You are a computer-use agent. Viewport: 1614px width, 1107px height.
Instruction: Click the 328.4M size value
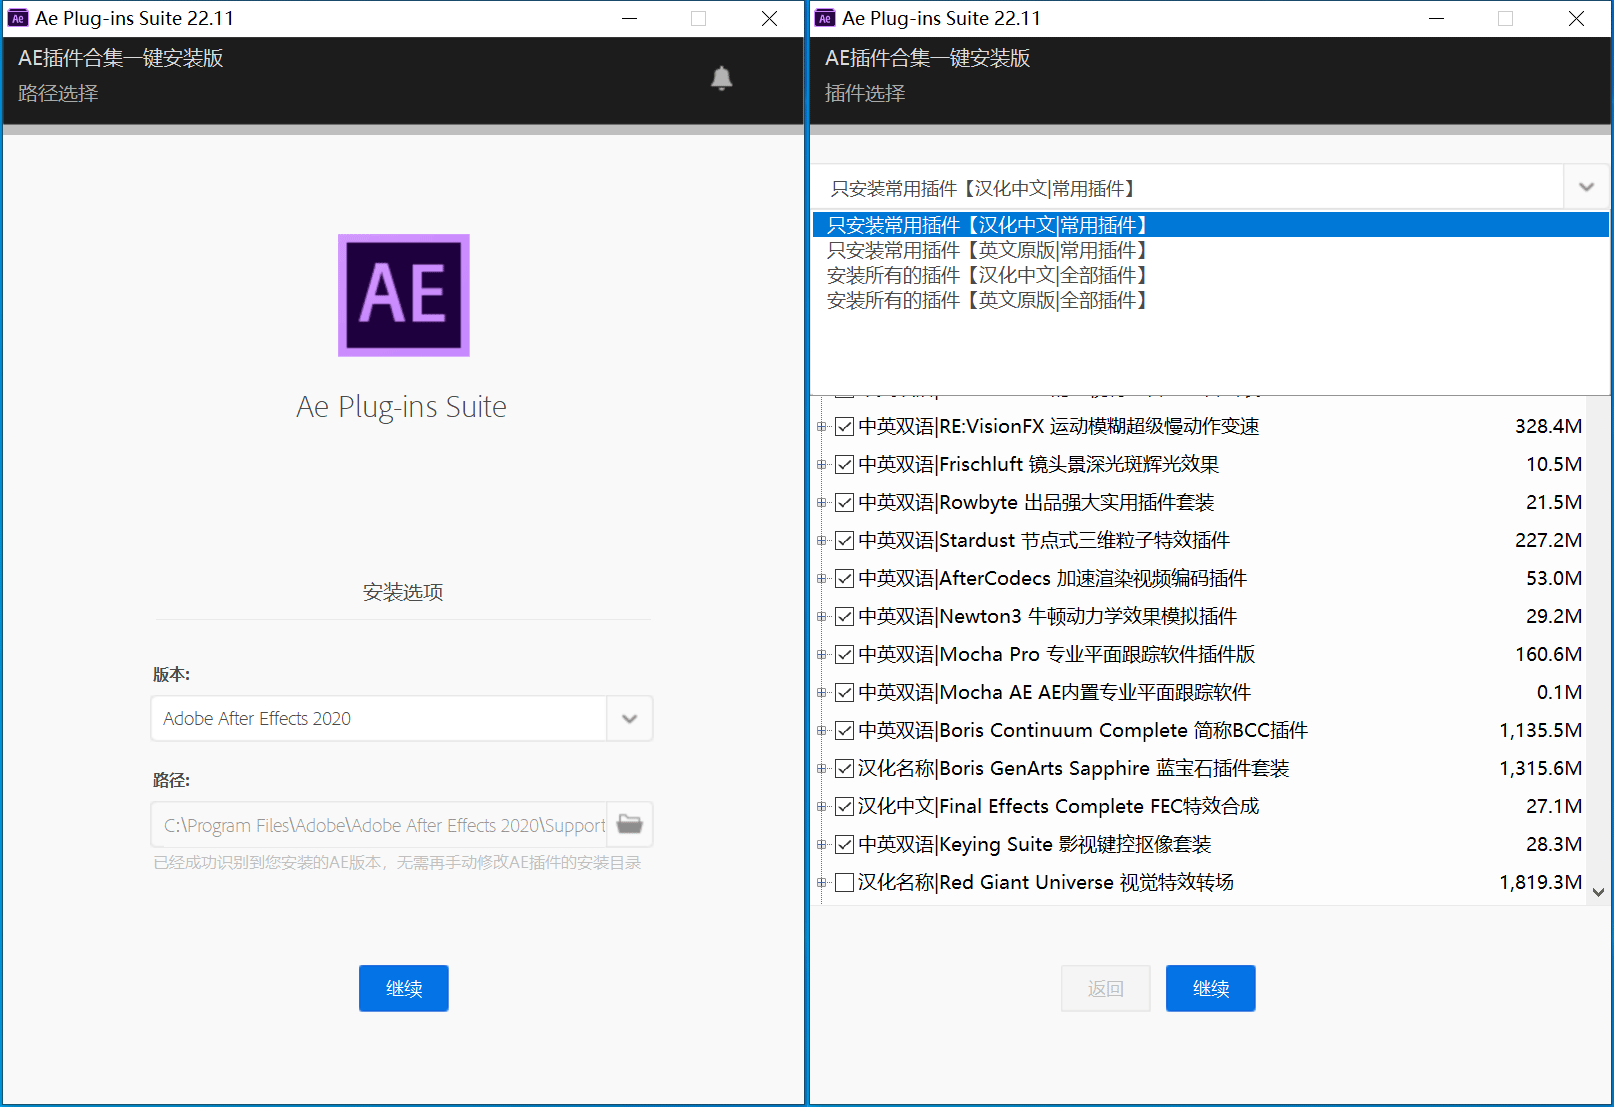coord(1548,427)
